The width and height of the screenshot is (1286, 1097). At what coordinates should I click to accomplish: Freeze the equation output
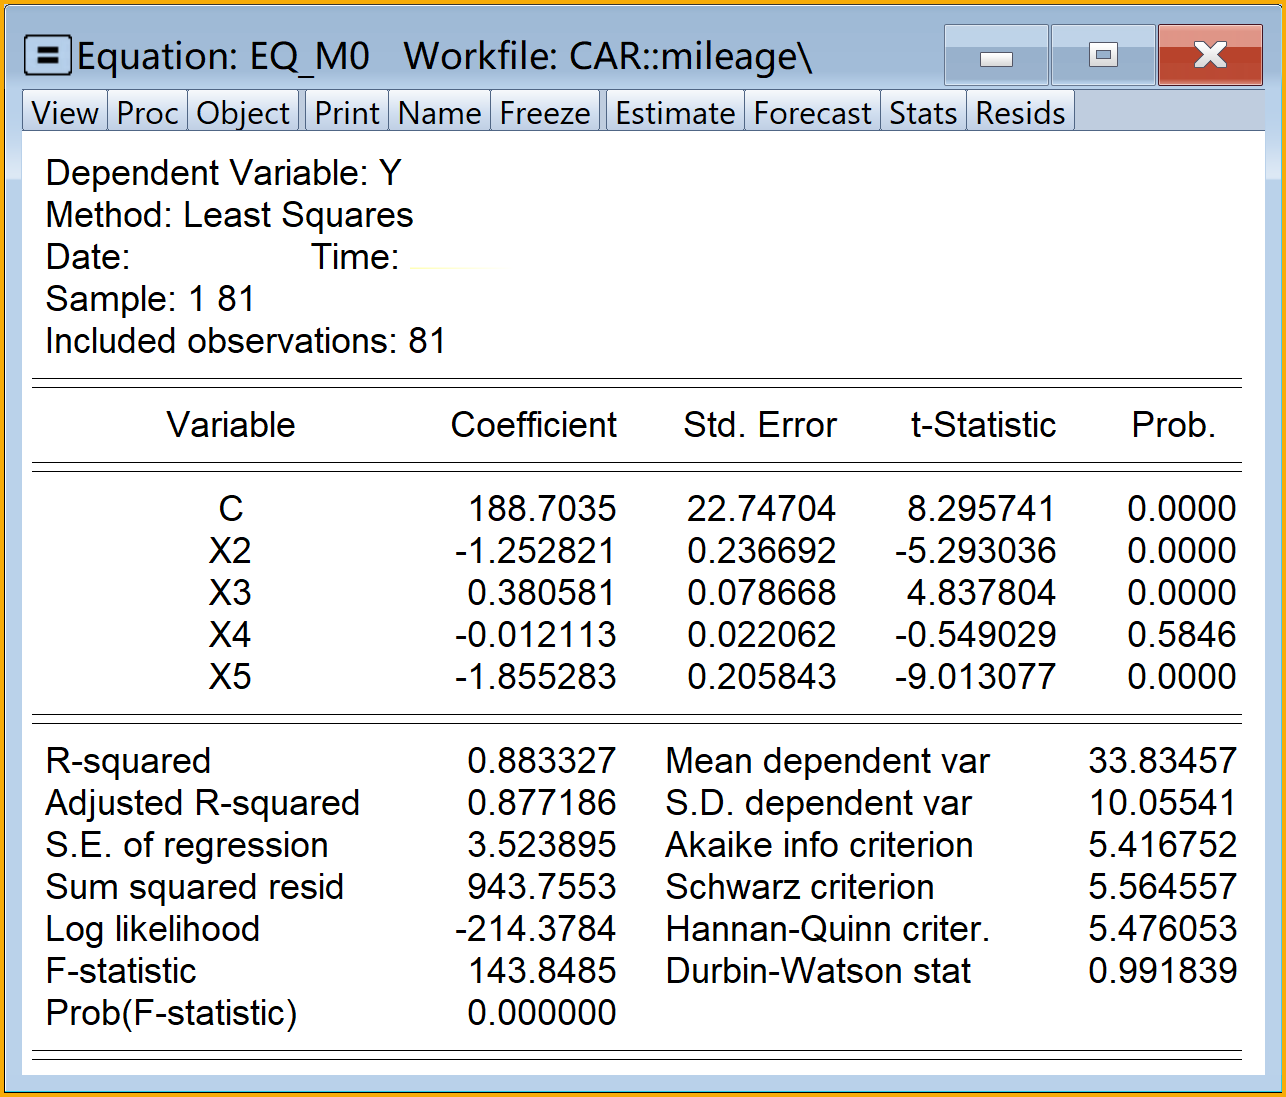point(545,113)
